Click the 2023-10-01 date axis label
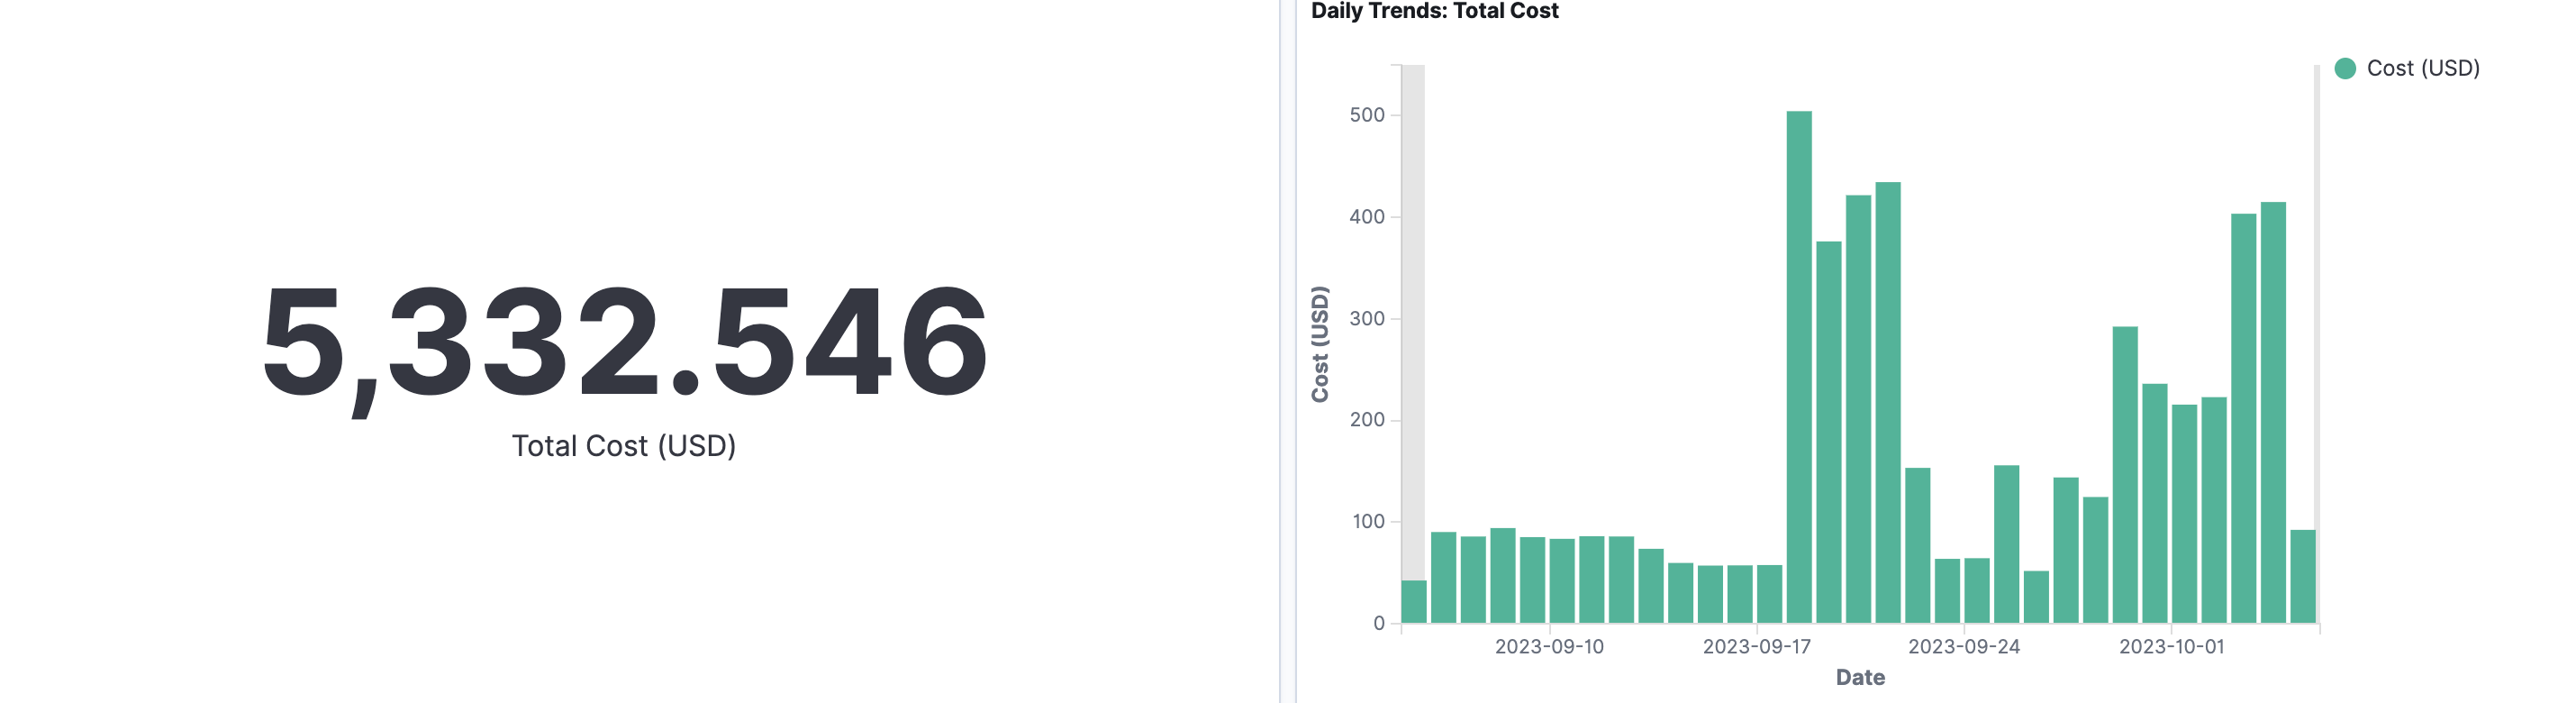Screen dimensions: 2576x703 pyautogui.click(x=2172, y=647)
